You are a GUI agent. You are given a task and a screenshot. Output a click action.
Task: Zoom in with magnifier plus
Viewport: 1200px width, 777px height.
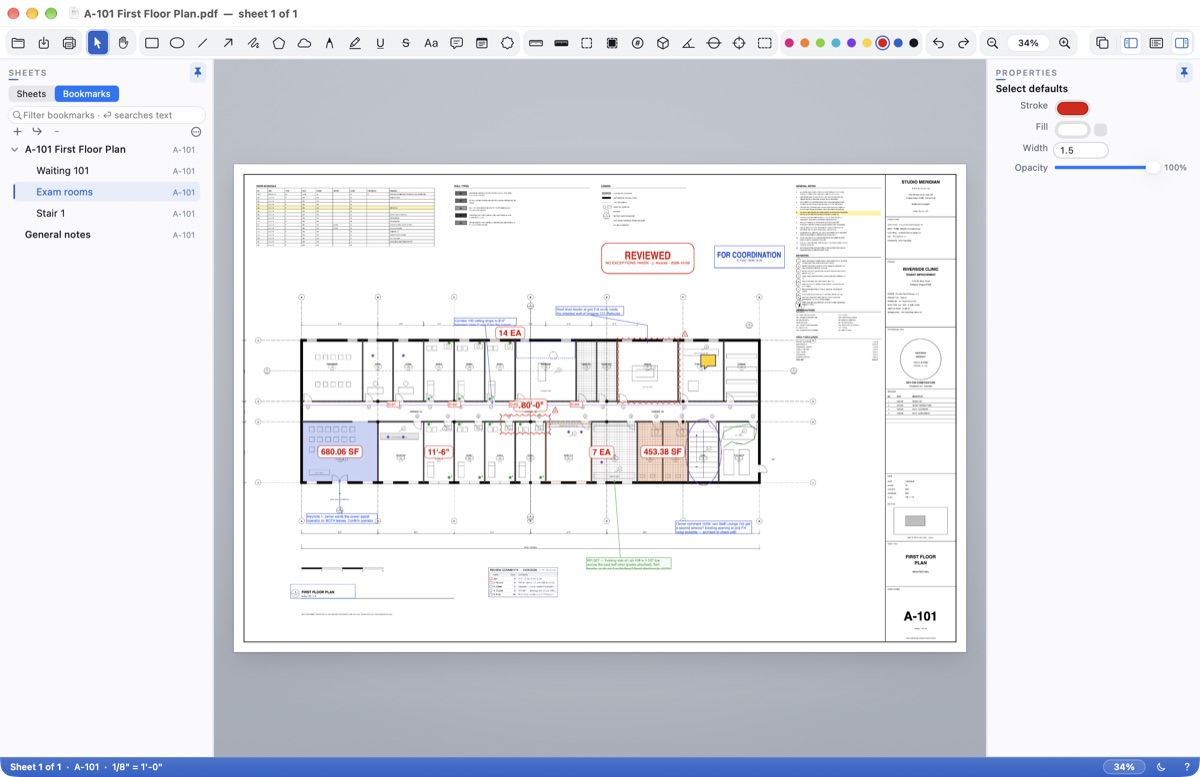pos(1064,43)
